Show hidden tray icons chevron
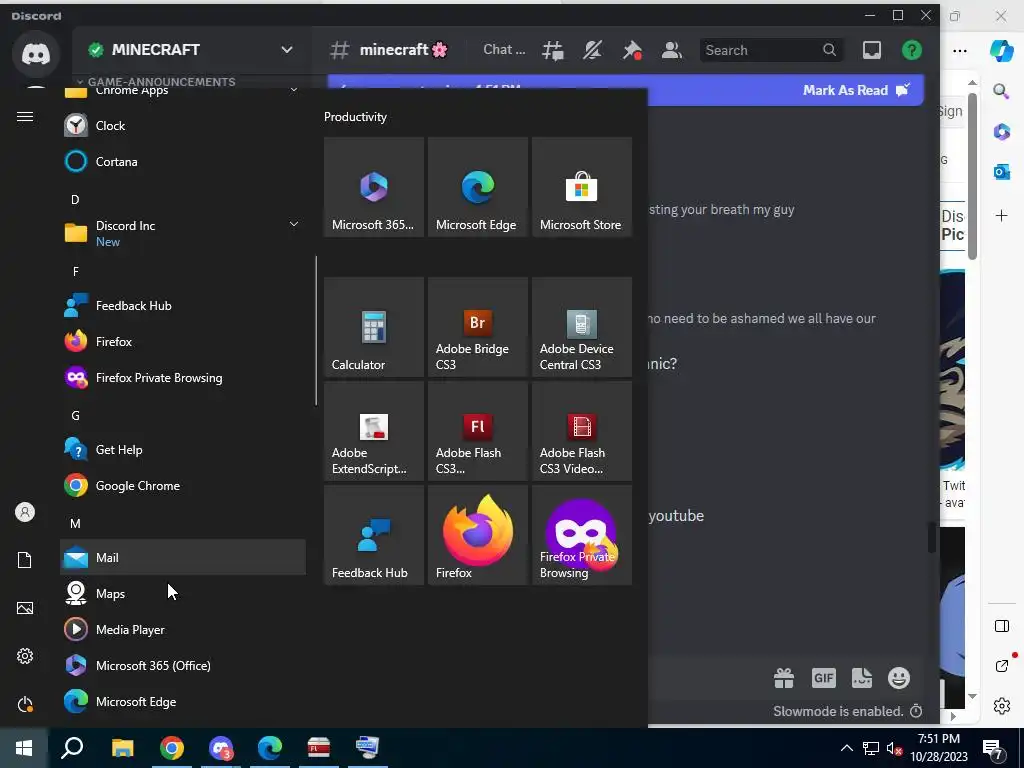Screen dimensions: 1024x768 click(846, 748)
